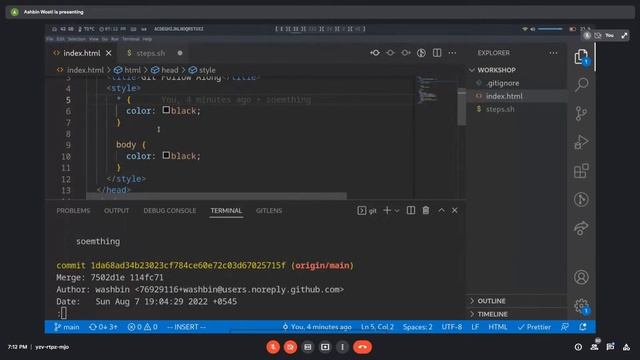Switch to the PROBLEMS panel tab
The width and height of the screenshot is (640, 360).
[73, 211]
